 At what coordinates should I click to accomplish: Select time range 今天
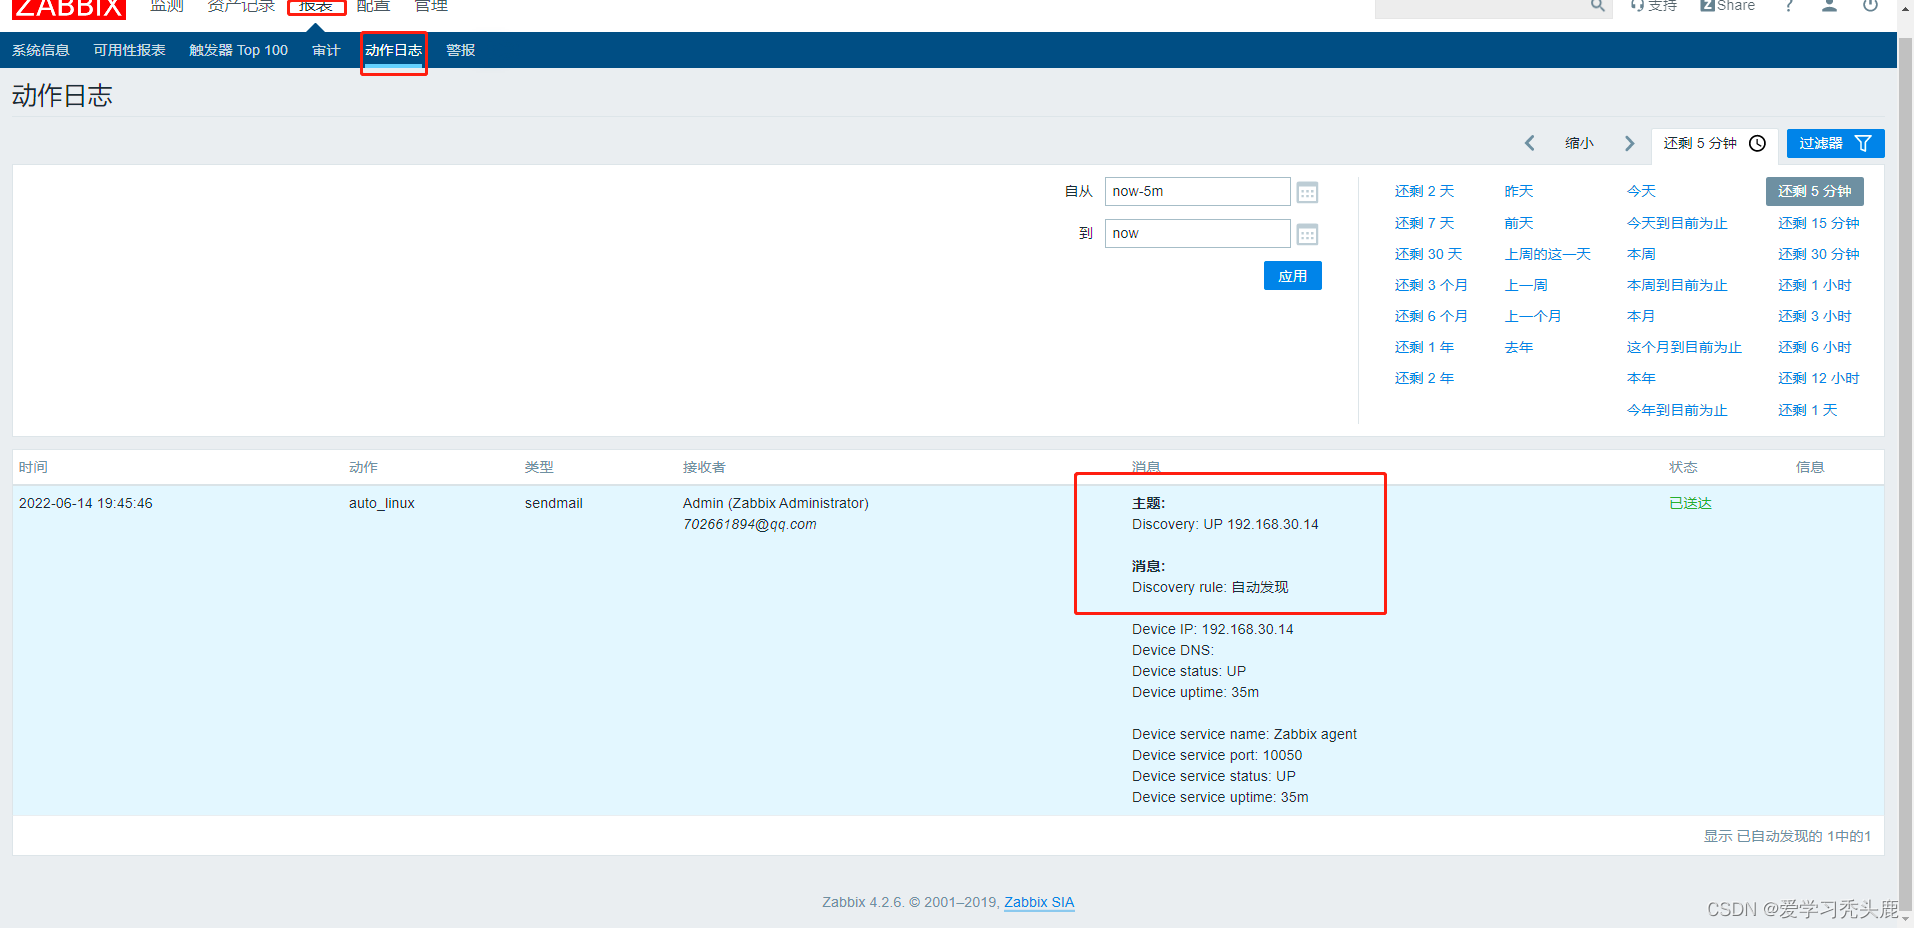click(1641, 191)
